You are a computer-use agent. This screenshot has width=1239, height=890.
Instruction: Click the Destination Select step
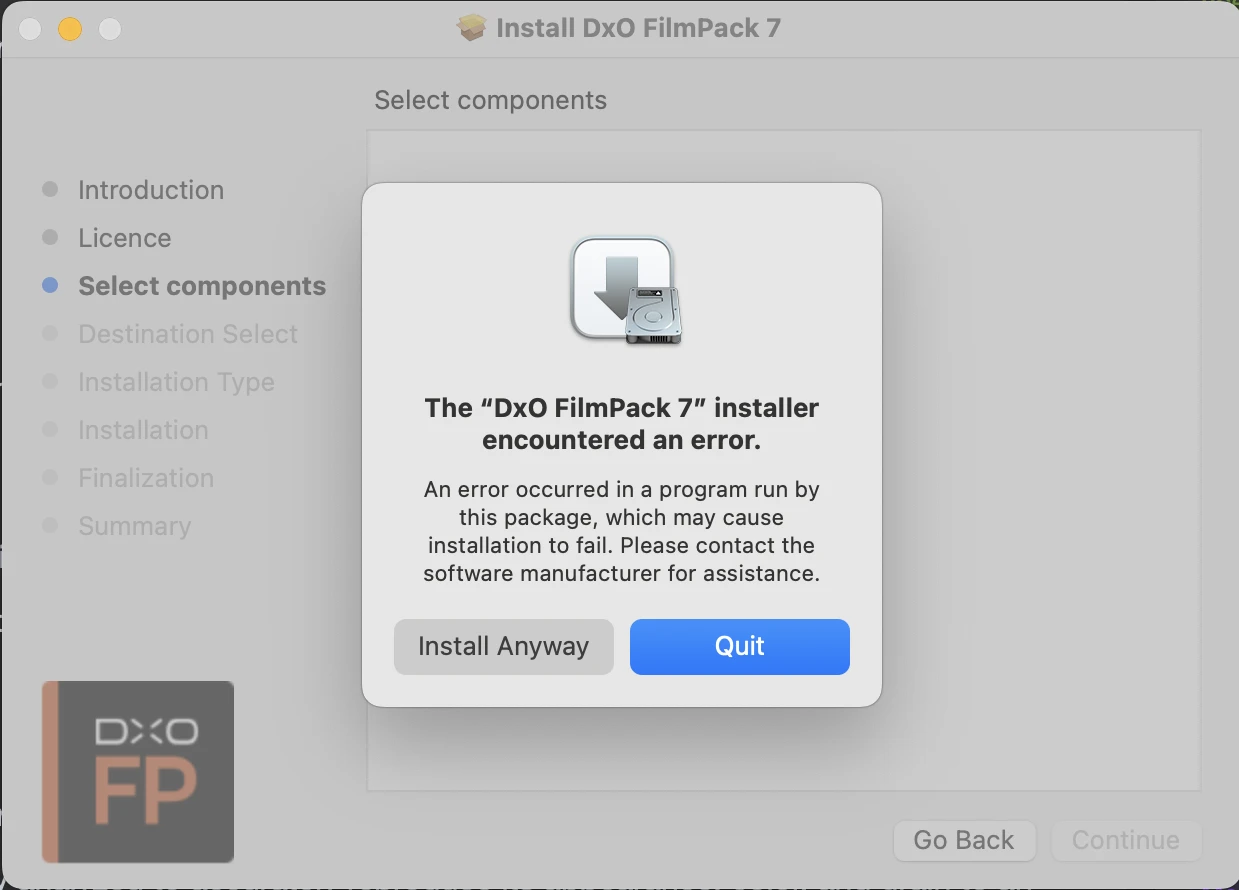pos(188,334)
